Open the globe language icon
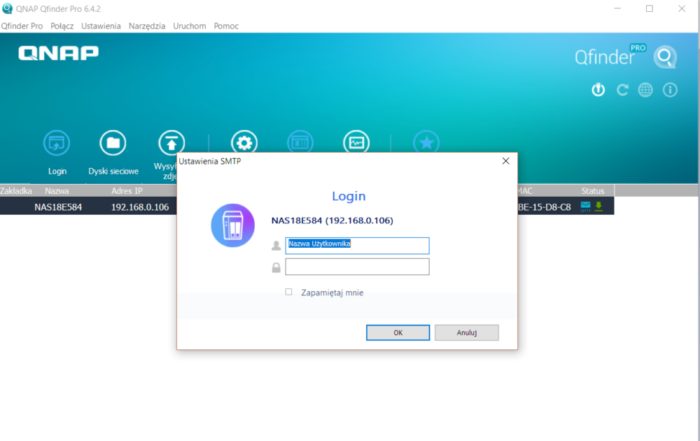 (646, 90)
